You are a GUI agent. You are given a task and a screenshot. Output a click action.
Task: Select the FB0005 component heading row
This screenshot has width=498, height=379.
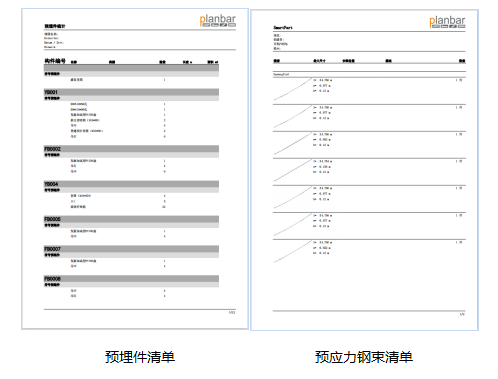pos(131,219)
